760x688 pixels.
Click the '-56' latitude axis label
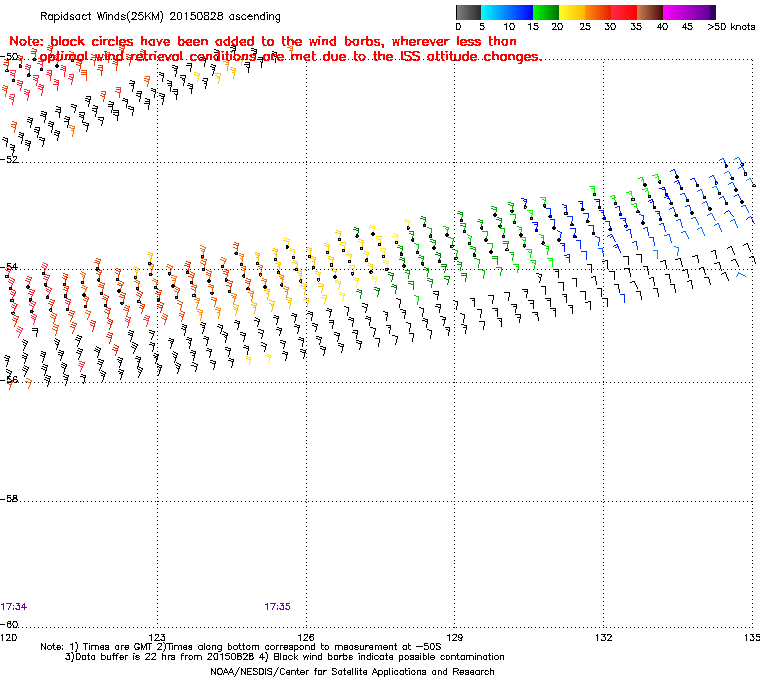click(x=9, y=380)
